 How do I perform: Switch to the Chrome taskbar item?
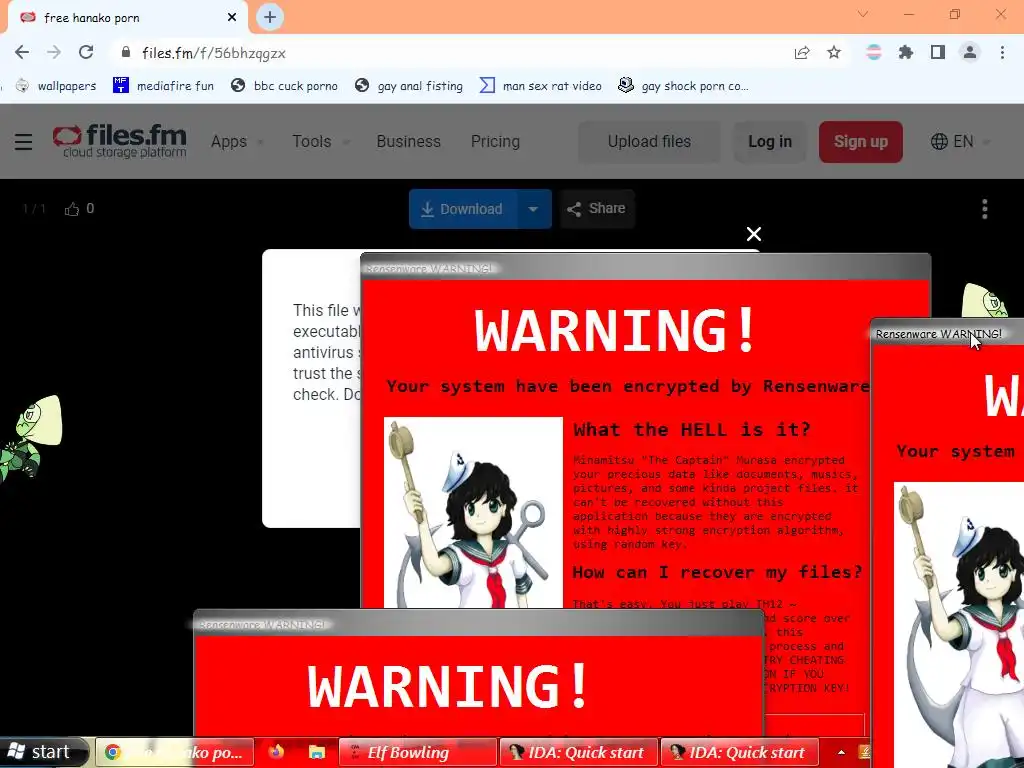click(175, 752)
